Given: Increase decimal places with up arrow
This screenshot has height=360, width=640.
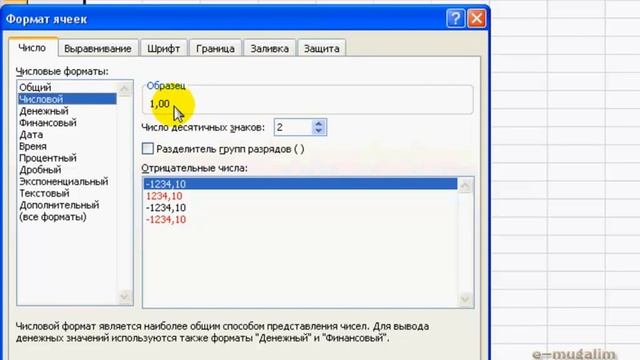Looking at the screenshot, I should [319, 123].
